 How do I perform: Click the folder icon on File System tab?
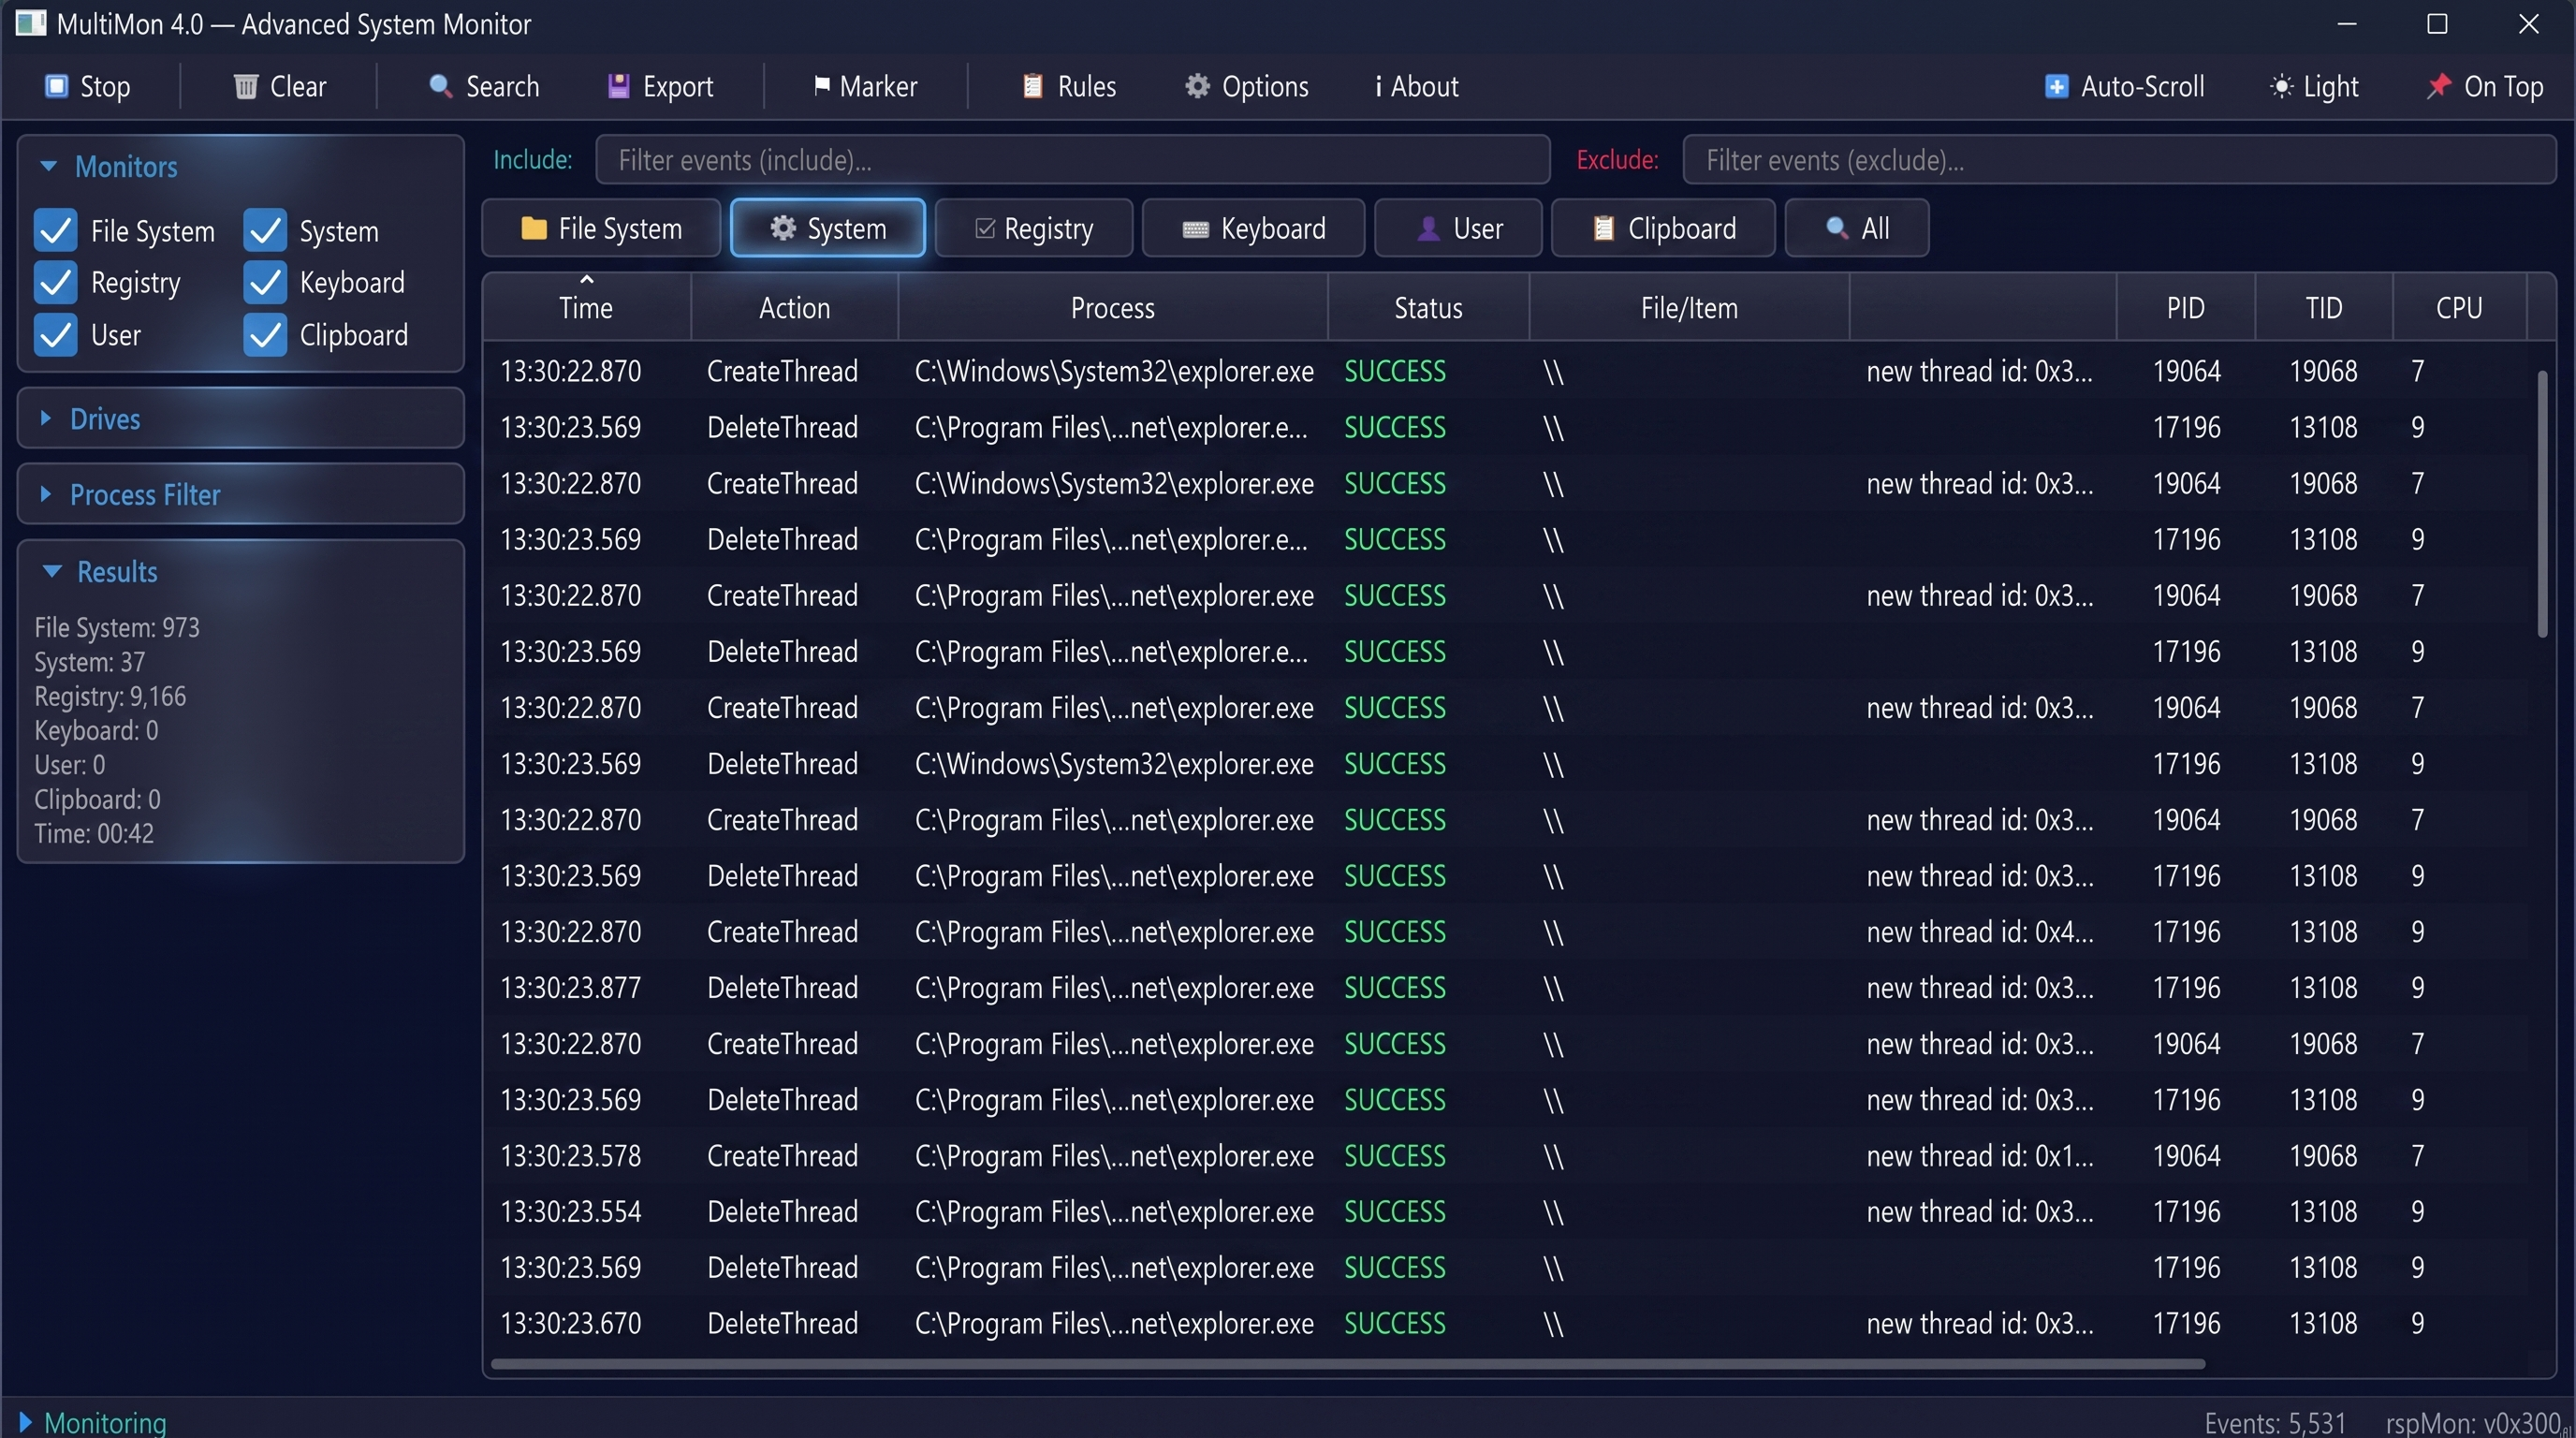534,229
